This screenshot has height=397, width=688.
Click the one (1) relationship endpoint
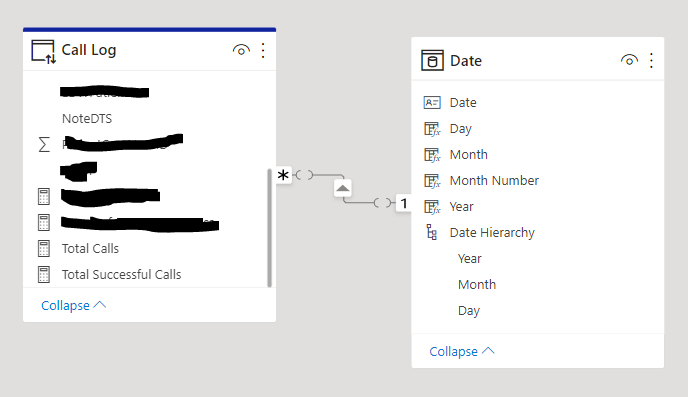coord(404,203)
